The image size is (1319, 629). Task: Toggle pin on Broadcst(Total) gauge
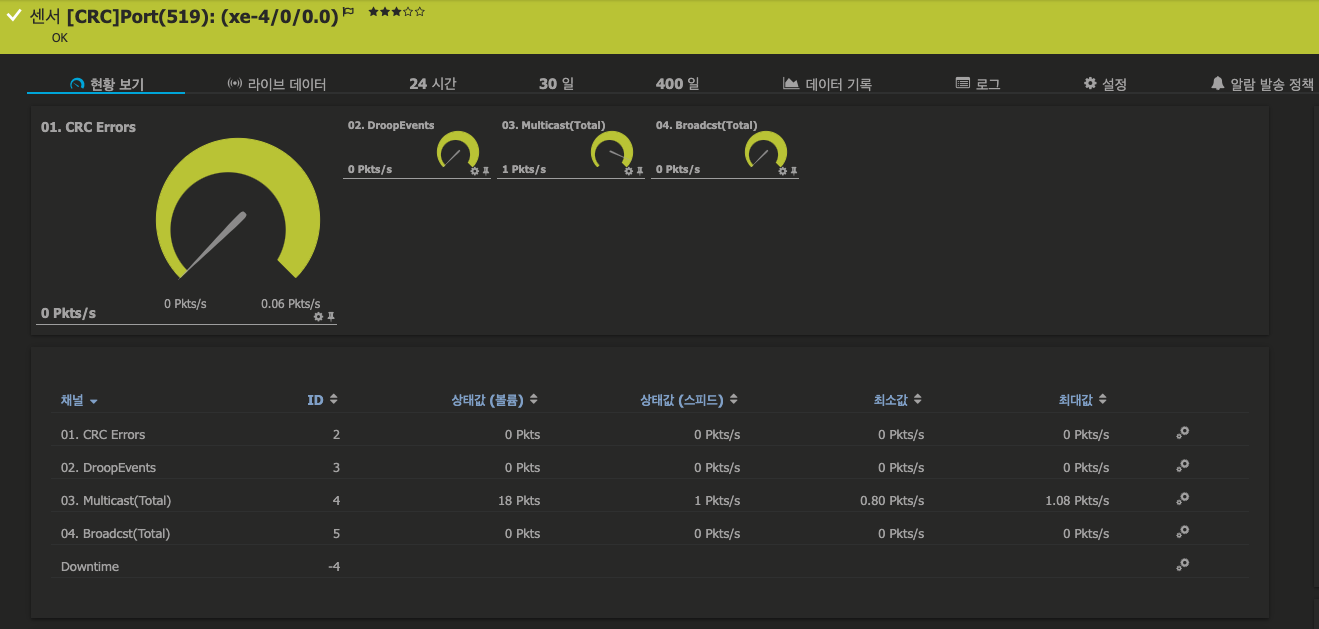794,171
